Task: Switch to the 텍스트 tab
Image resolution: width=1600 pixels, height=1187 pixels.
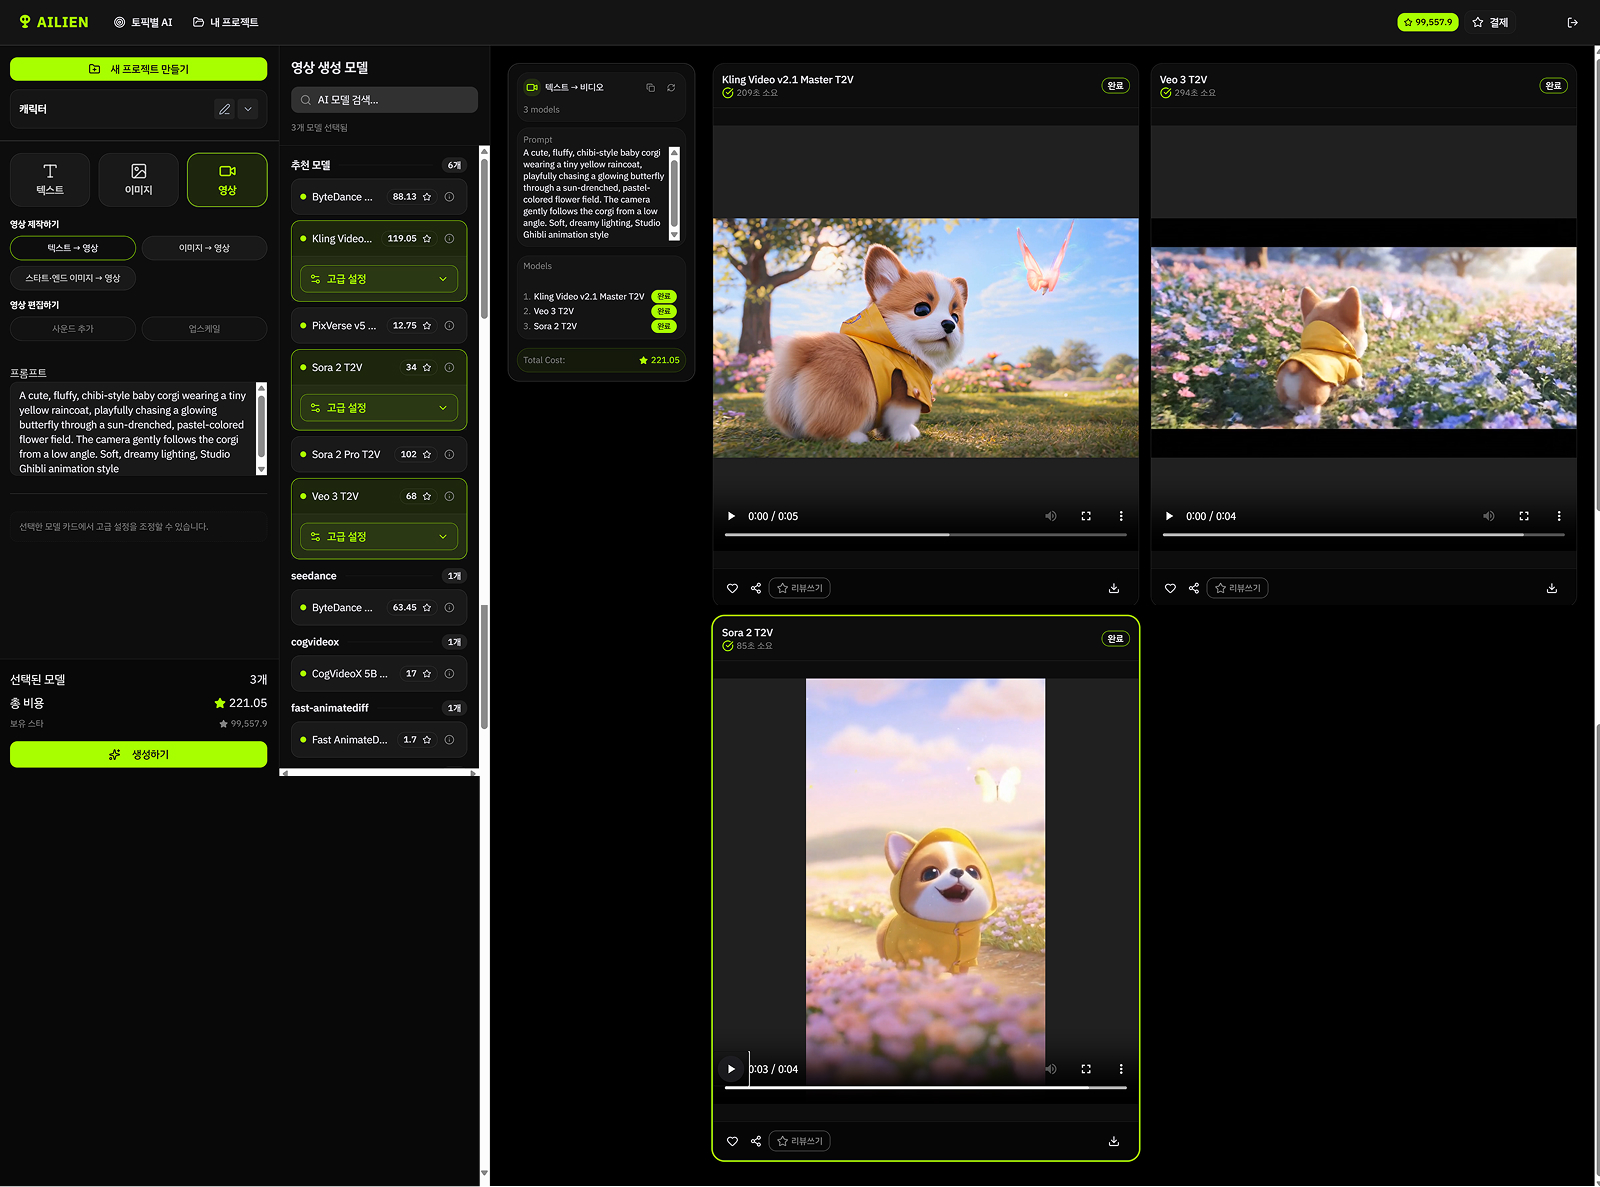Action: (x=50, y=180)
